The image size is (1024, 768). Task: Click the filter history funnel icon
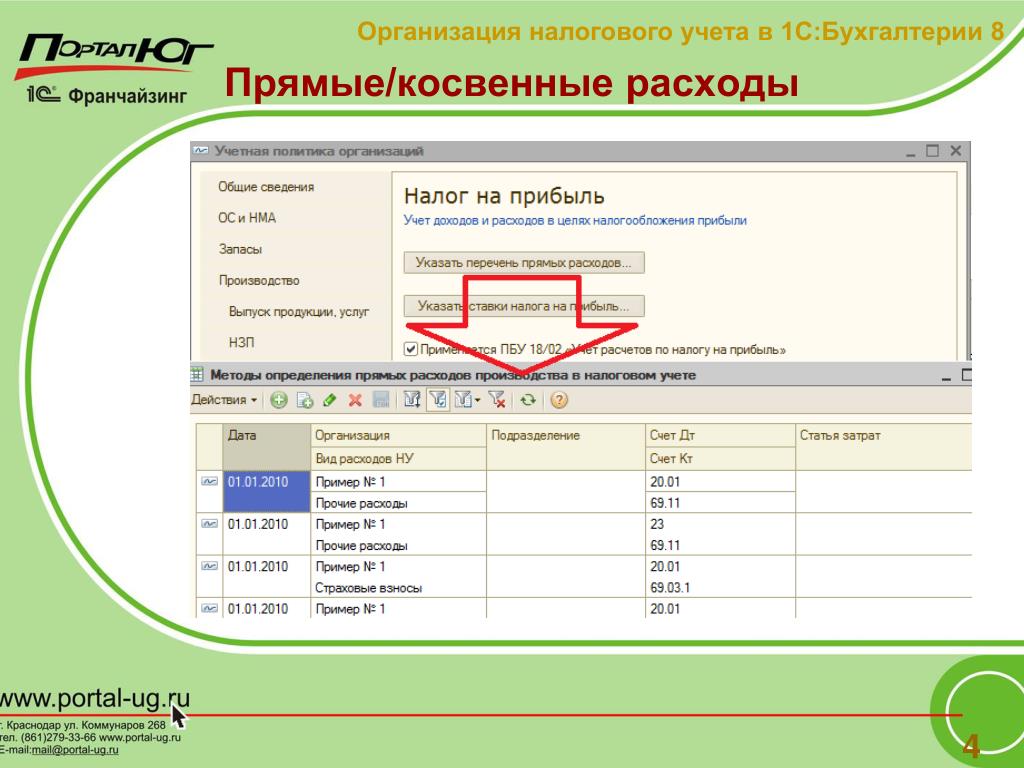tap(463, 400)
